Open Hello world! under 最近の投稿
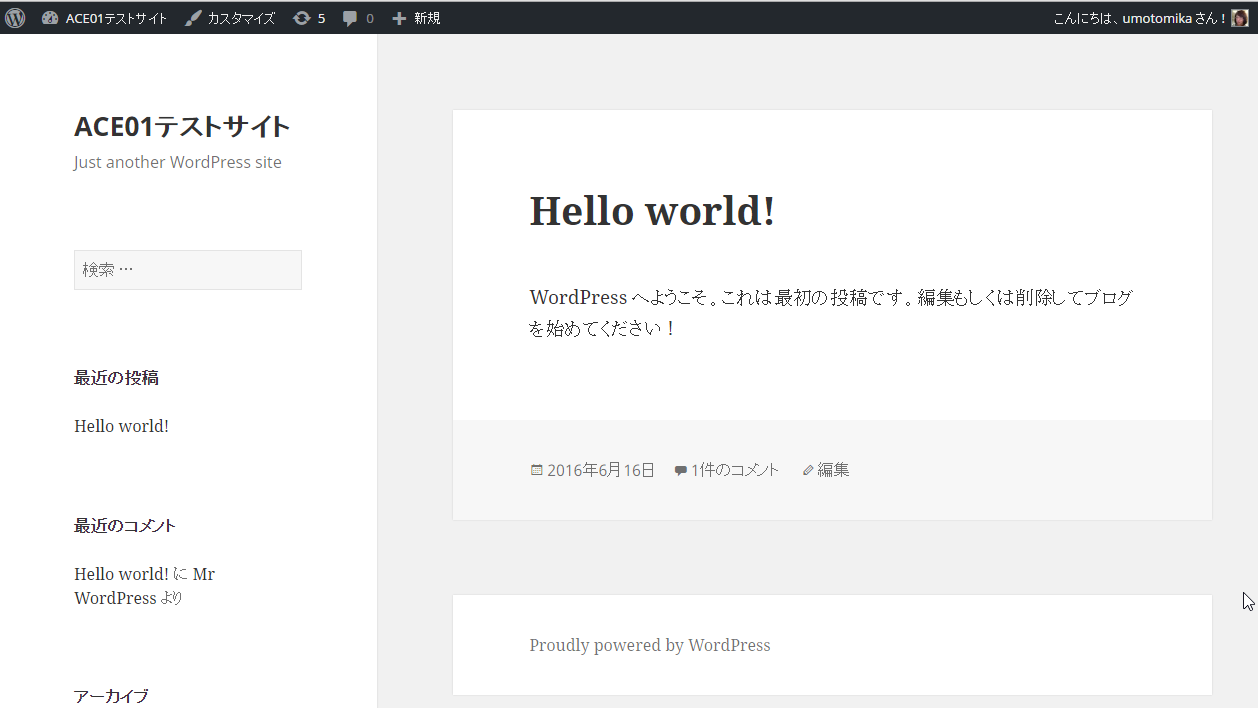The image size is (1258, 708). coord(121,426)
